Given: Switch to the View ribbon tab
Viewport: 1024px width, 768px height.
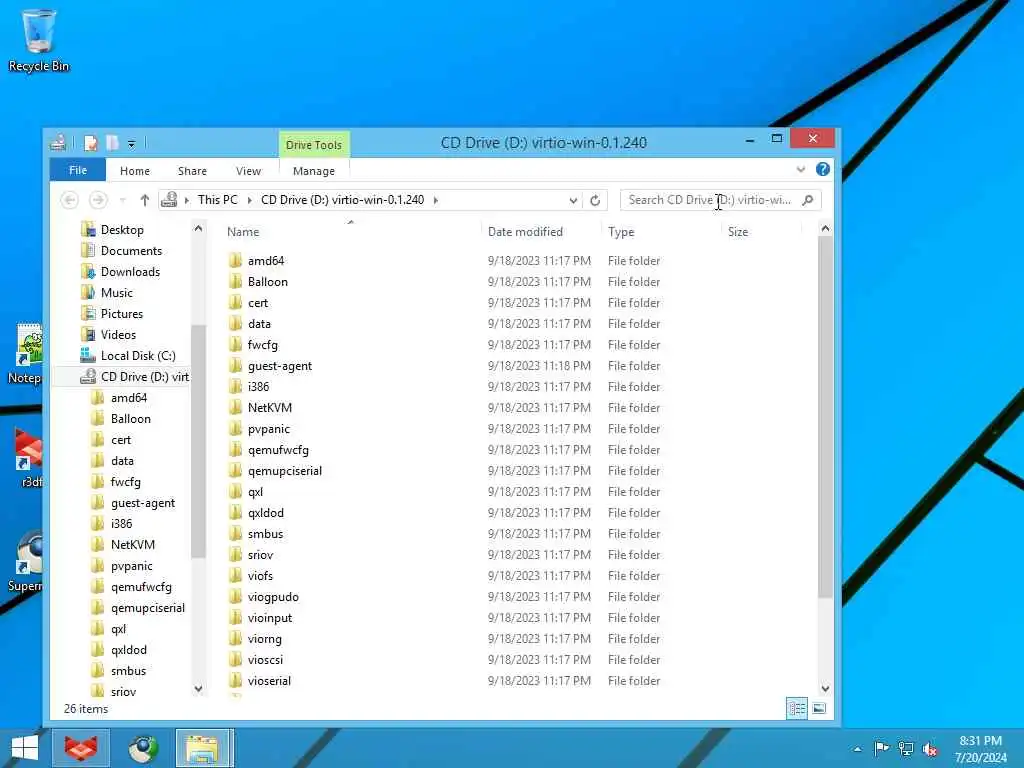Looking at the screenshot, I should [248, 170].
